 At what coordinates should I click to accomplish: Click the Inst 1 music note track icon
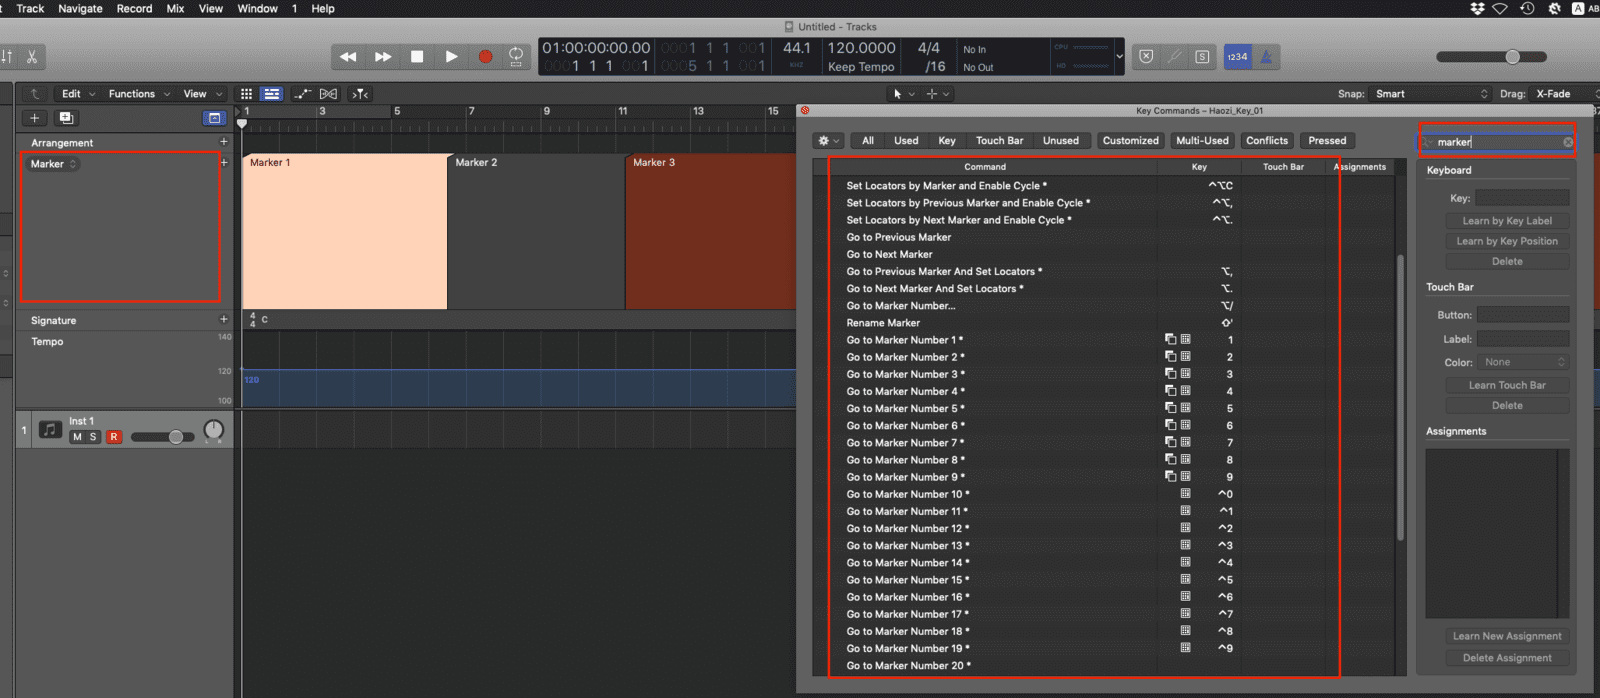click(50, 430)
